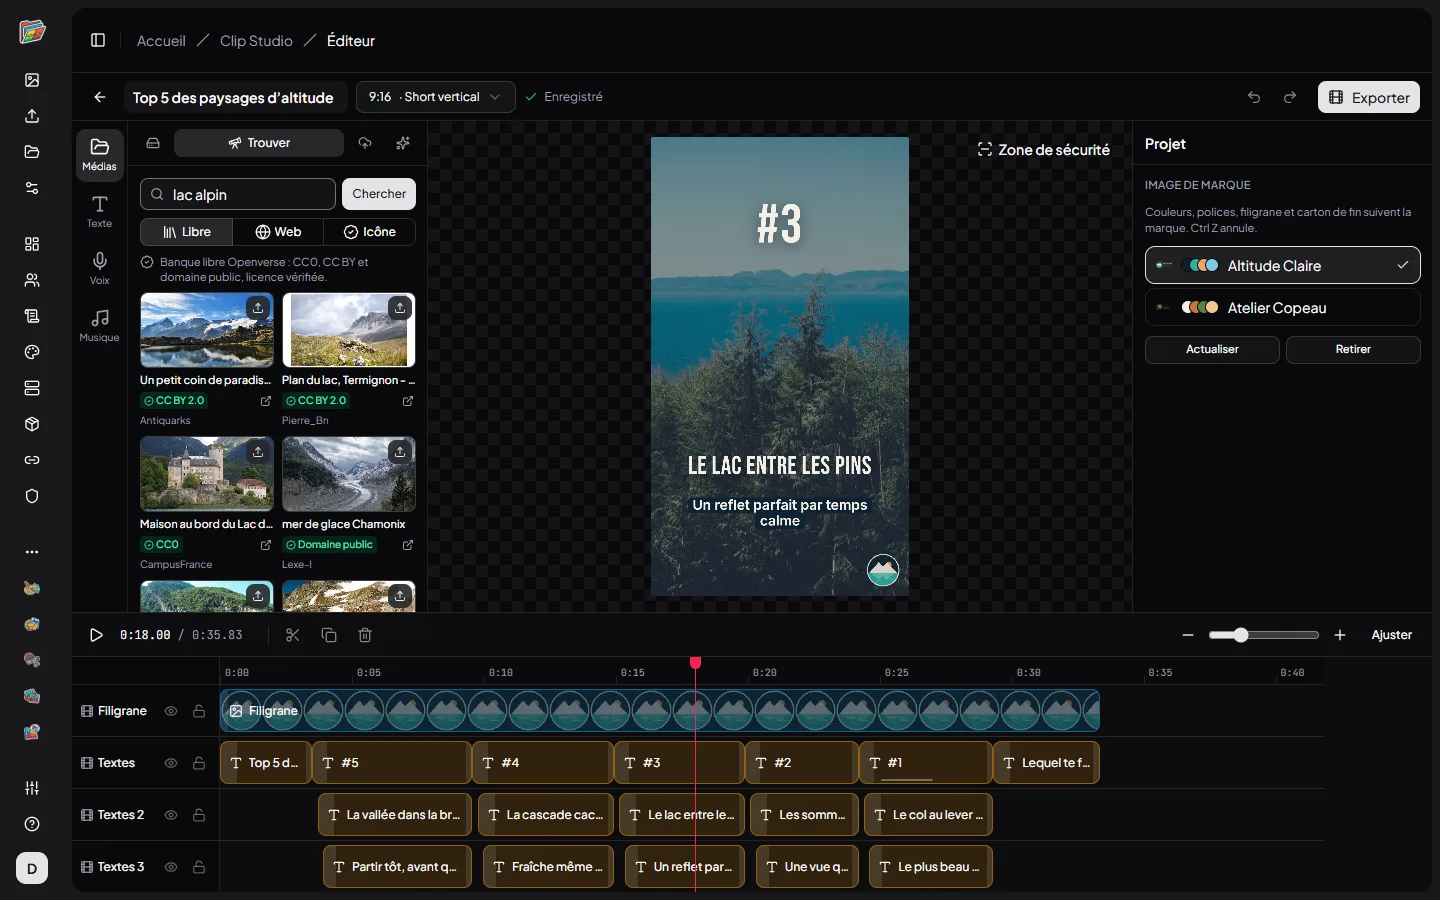Click Ajuster to fit the timeline

[1392, 635]
